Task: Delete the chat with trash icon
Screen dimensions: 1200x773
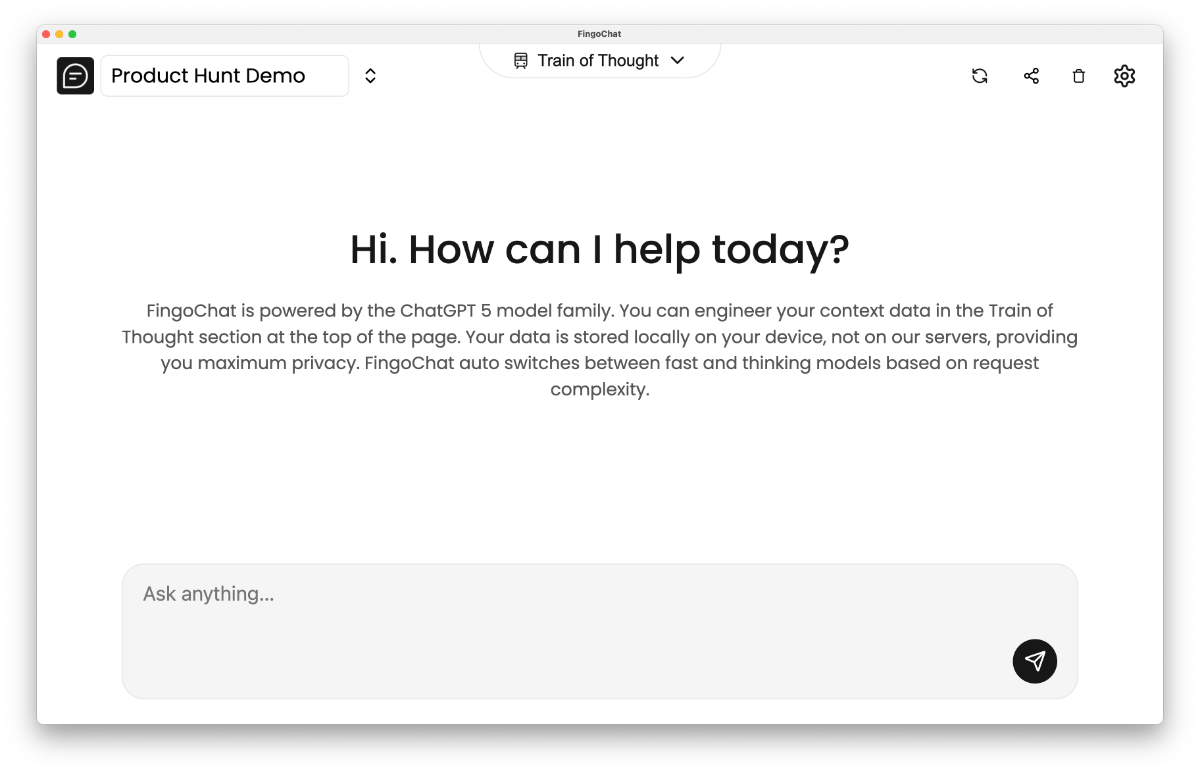Action: tap(1078, 76)
